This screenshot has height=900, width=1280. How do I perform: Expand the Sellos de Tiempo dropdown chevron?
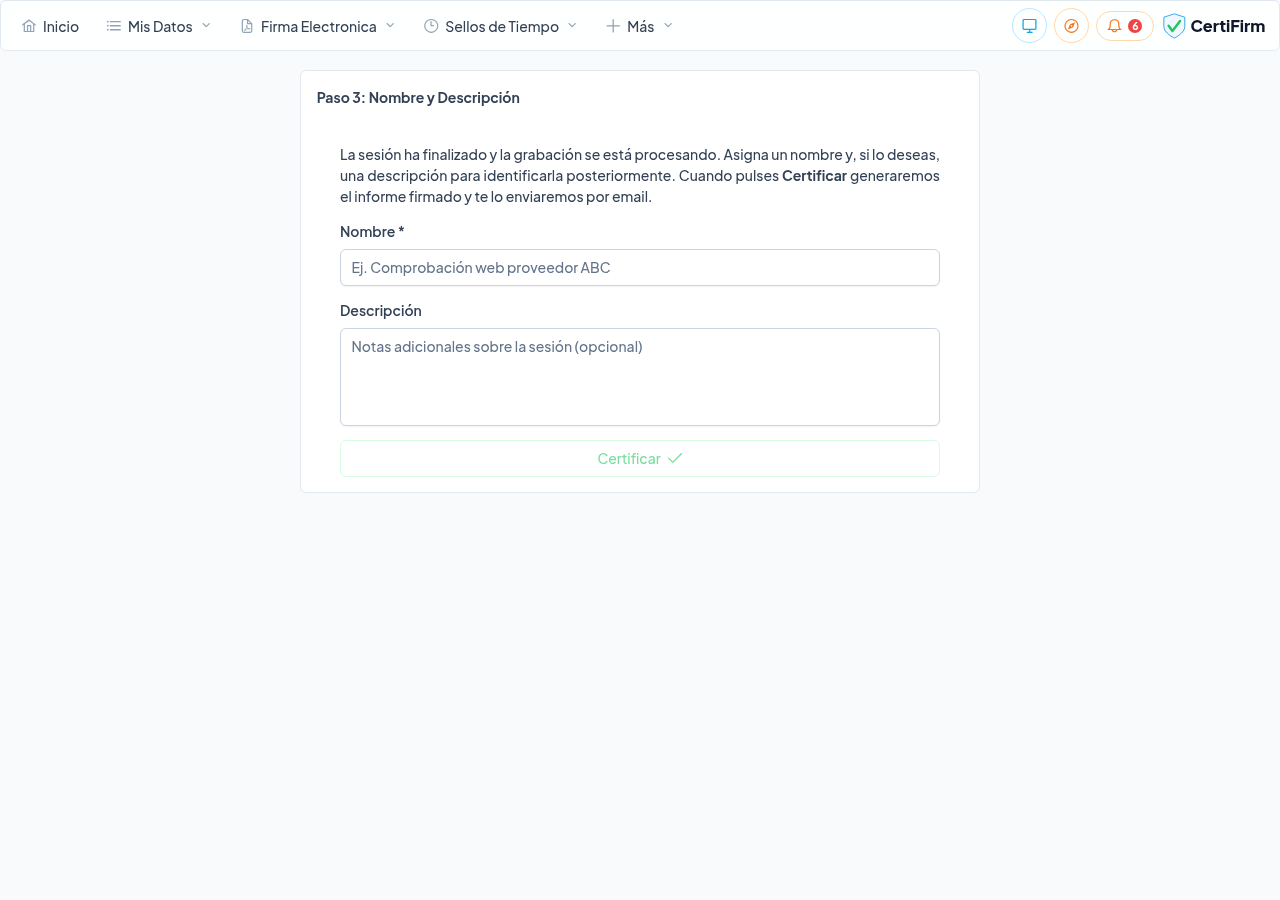point(572,26)
